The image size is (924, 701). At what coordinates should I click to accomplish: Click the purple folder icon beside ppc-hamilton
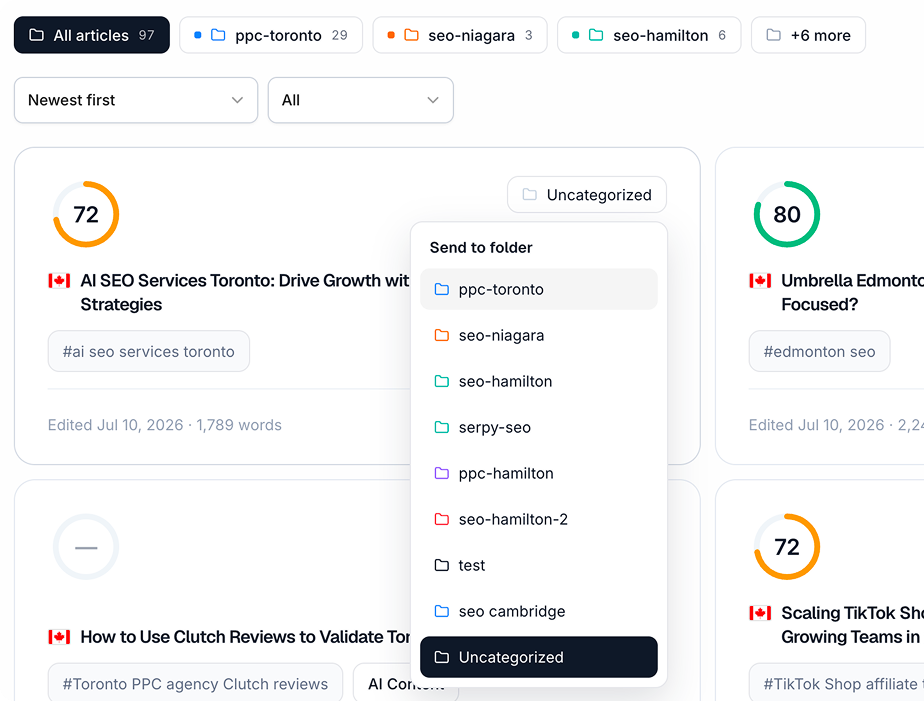[x=441, y=473]
